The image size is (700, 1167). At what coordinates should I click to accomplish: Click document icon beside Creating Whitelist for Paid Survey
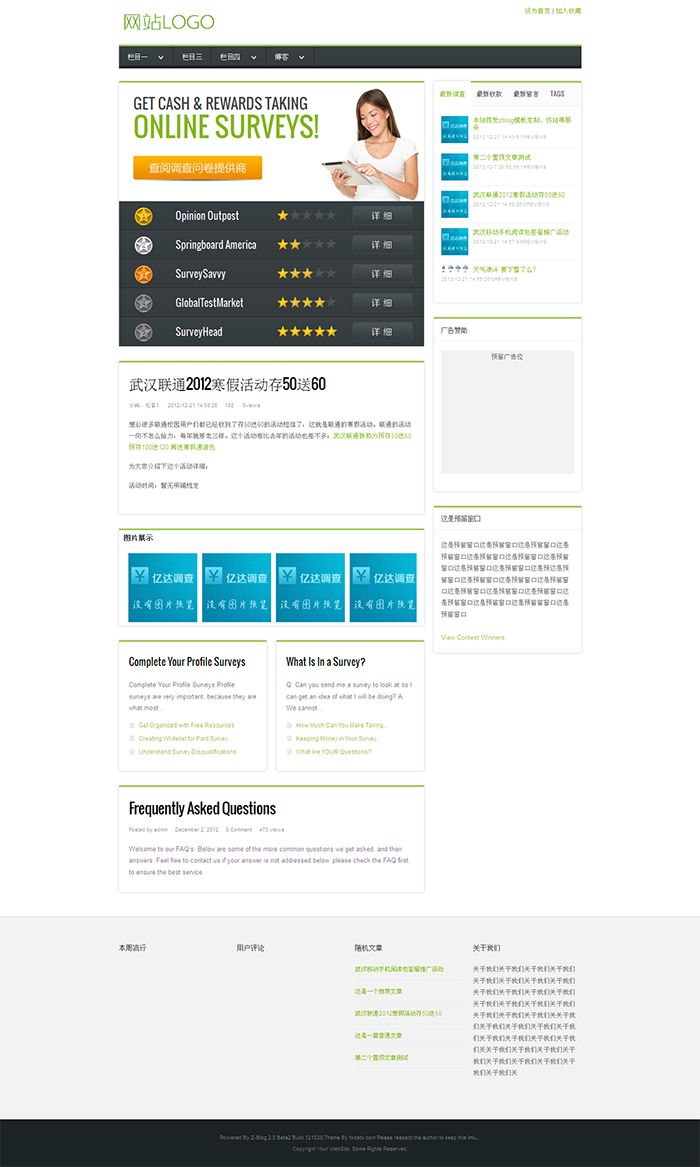pos(132,738)
